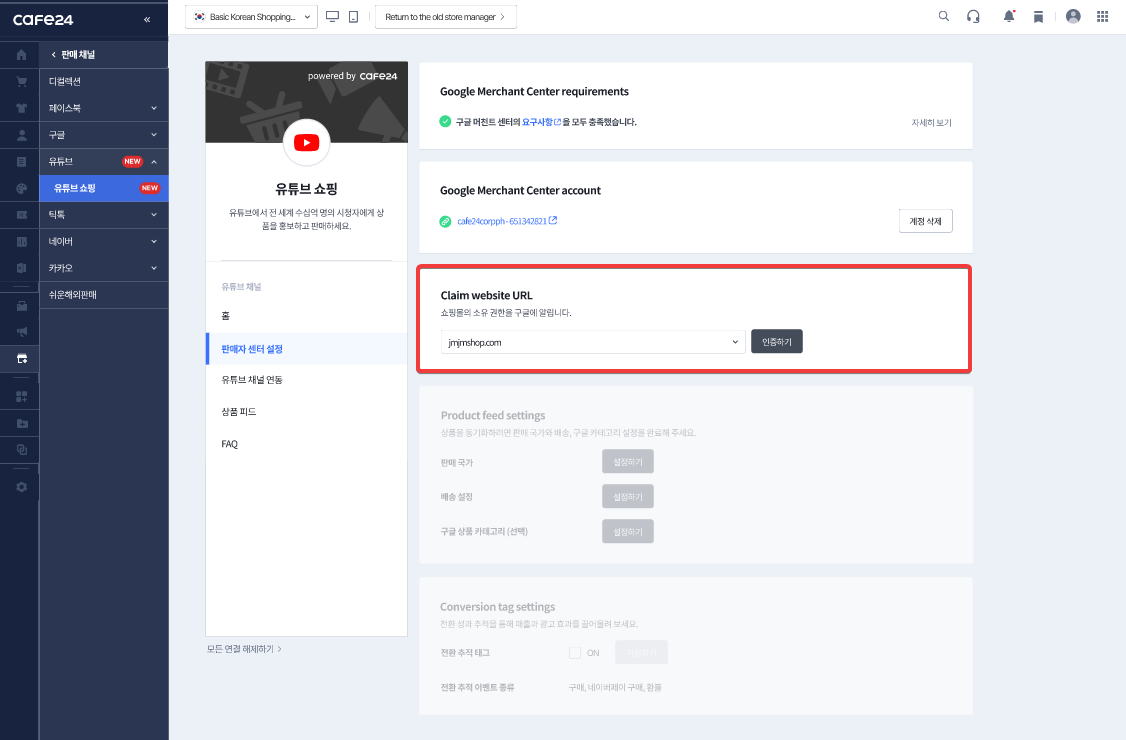Open the t-shirt products icon

pos(22,108)
